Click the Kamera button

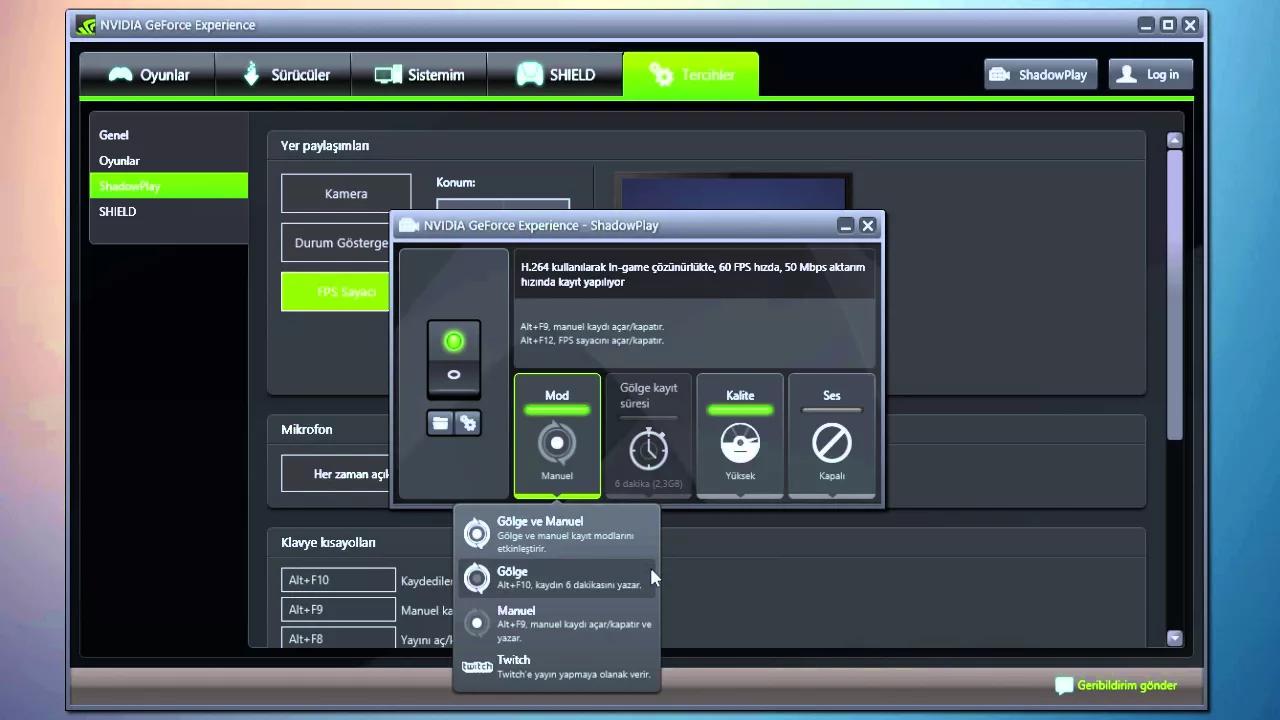click(346, 193)
